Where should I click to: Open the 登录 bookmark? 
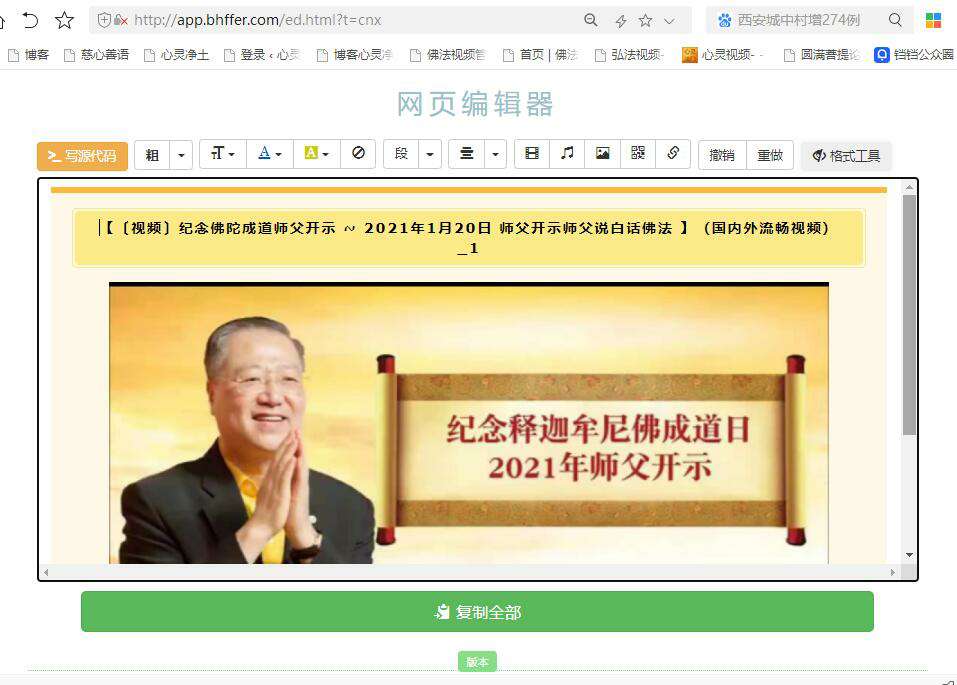262,55
